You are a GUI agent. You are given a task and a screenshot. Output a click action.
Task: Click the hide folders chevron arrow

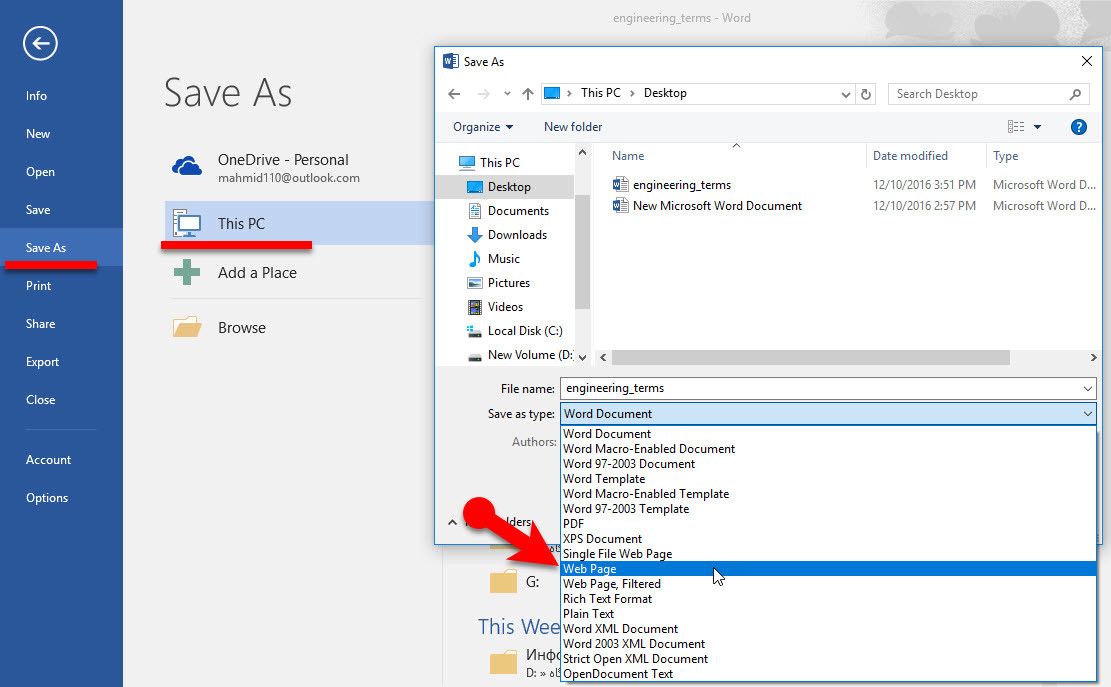(x=452, y=522)
